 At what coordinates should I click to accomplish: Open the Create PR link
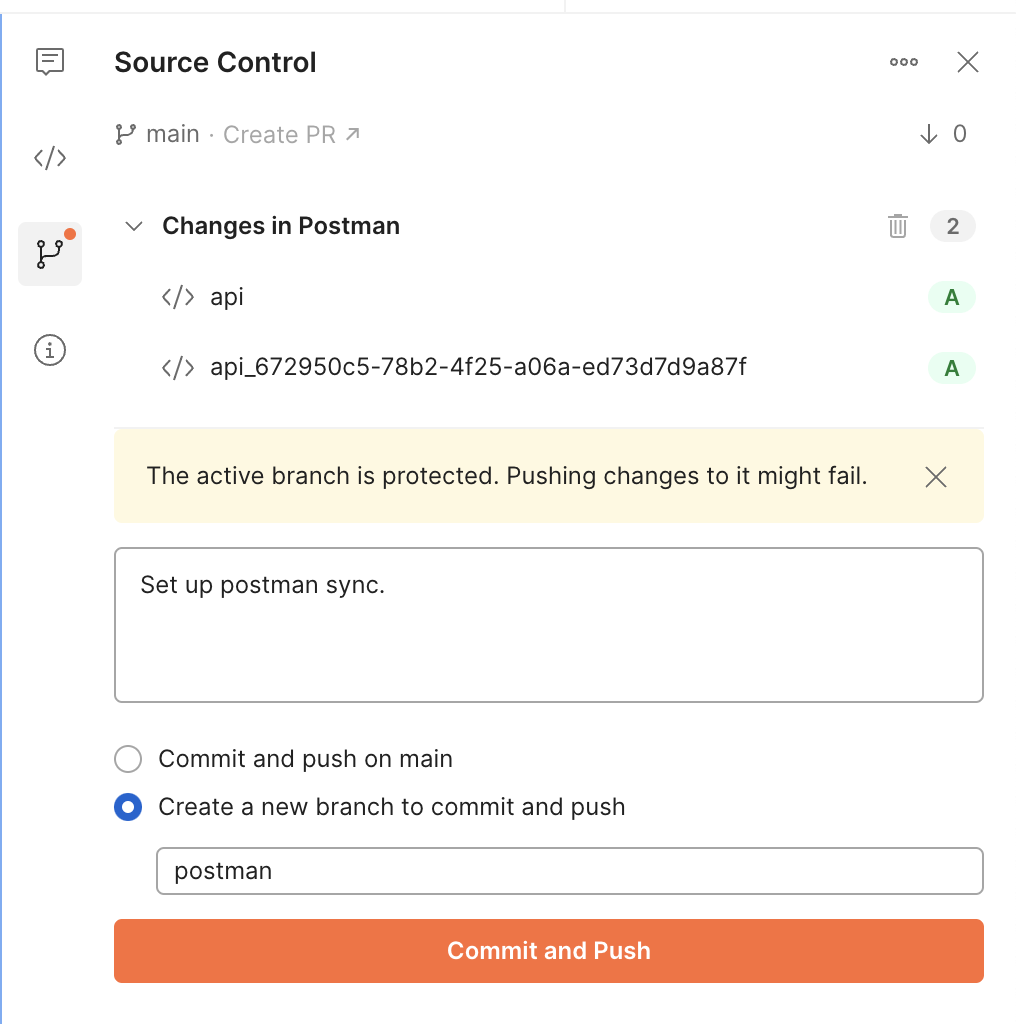pos(281,133)
